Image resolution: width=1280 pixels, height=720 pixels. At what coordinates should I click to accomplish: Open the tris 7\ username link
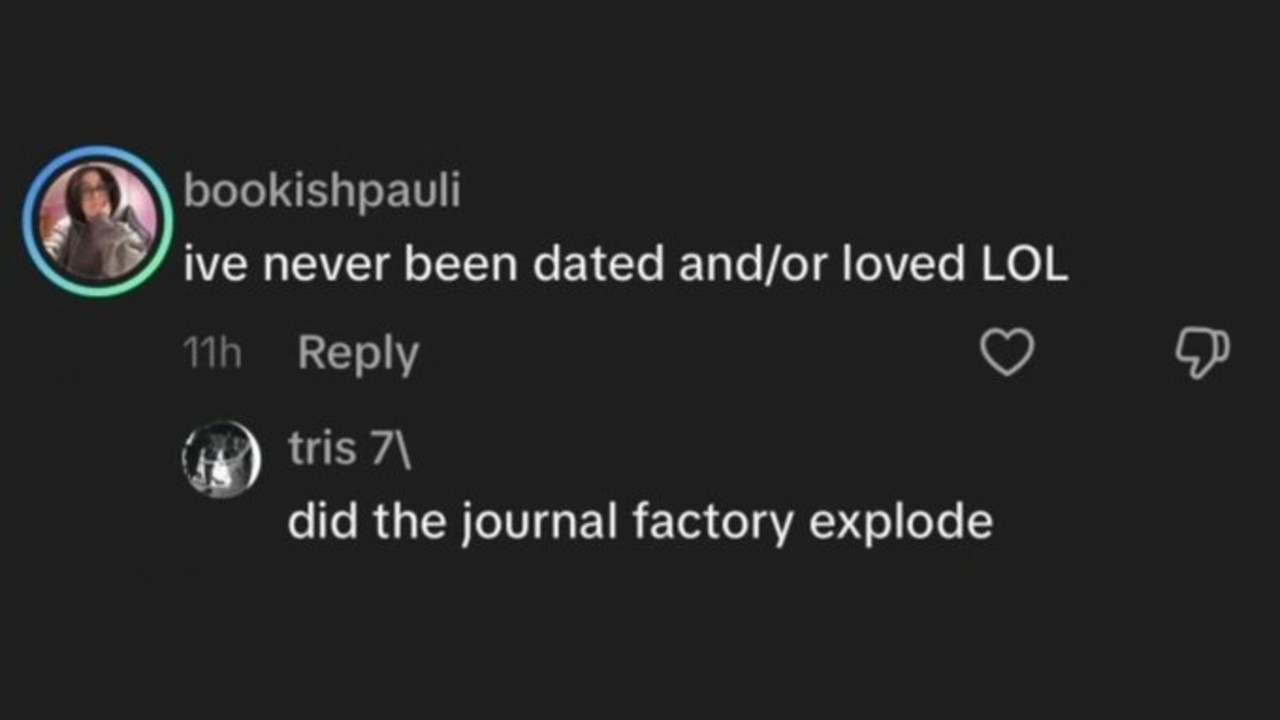tap(349, 449)
